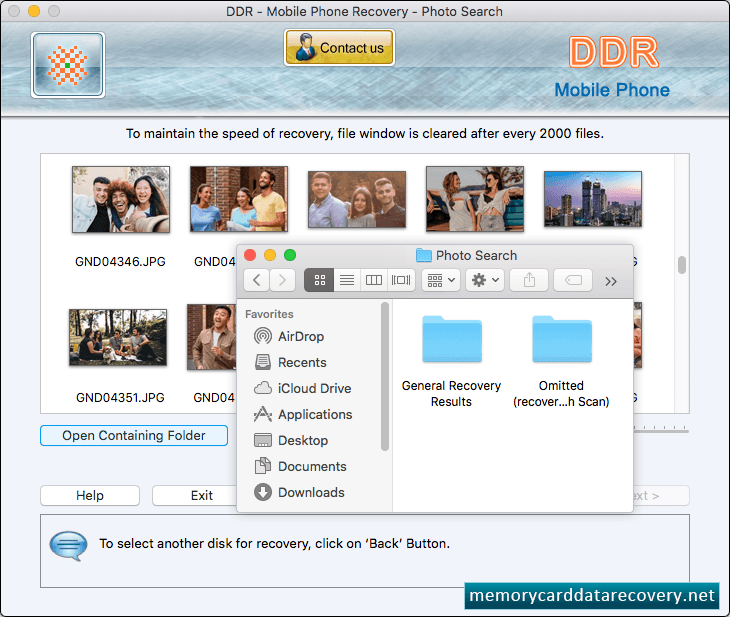Click file name GND04351.JPG
The width and height of the screenshot is (730, 617).
120,398
